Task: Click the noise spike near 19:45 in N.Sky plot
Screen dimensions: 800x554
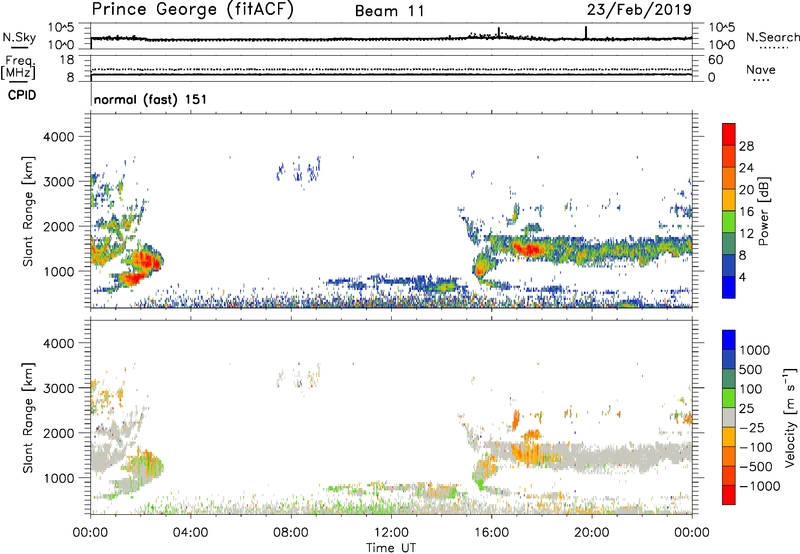Action: [x=586, y=32]
